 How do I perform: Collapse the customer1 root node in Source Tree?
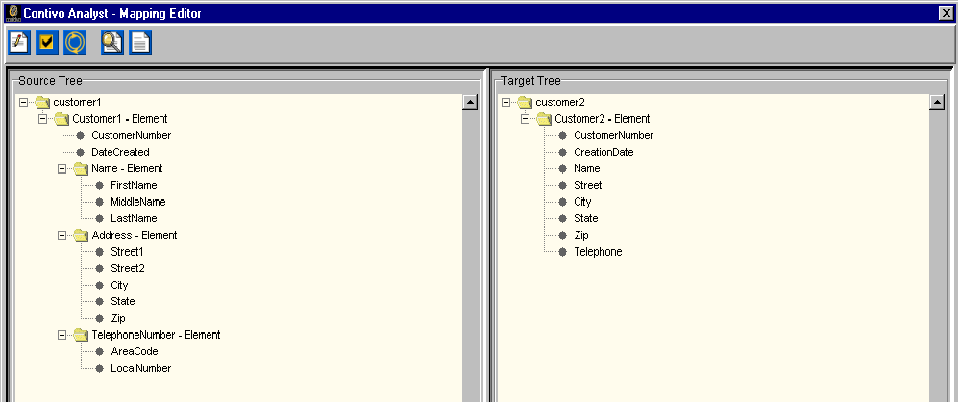click(23, 102)
